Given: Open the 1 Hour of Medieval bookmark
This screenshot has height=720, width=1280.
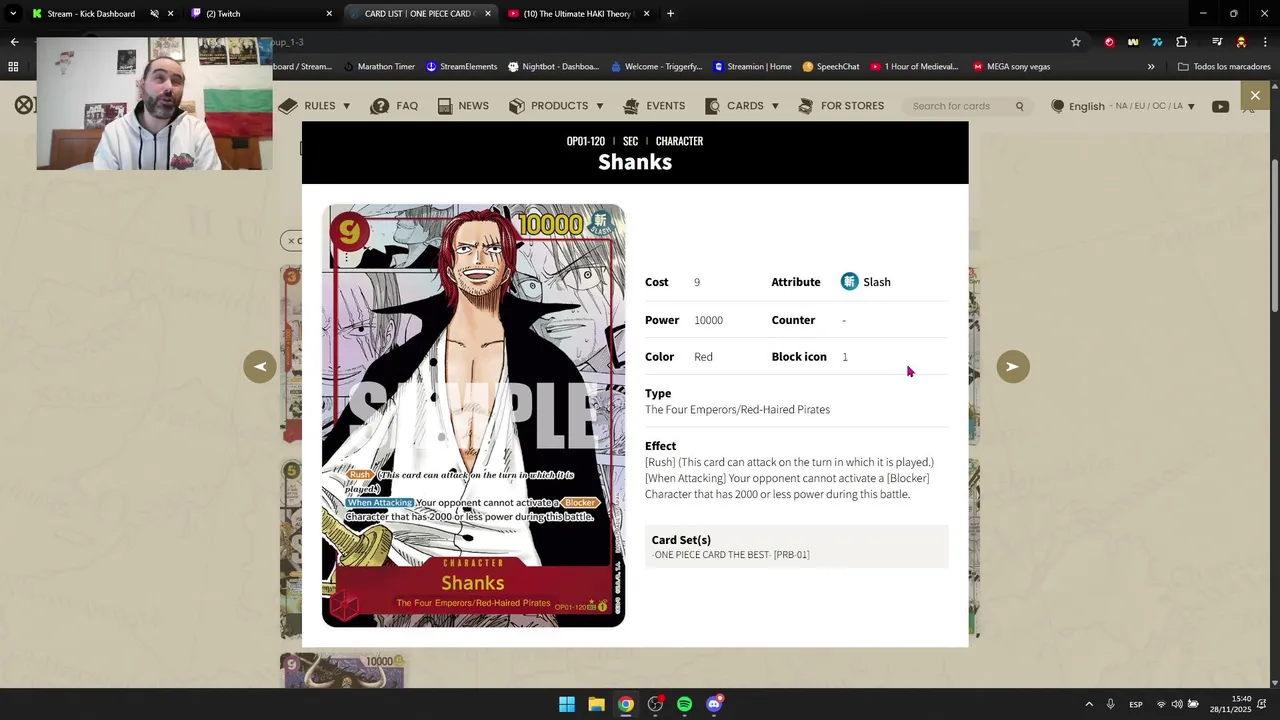Looking at the screenshot, I should click(x=914, y=67).
